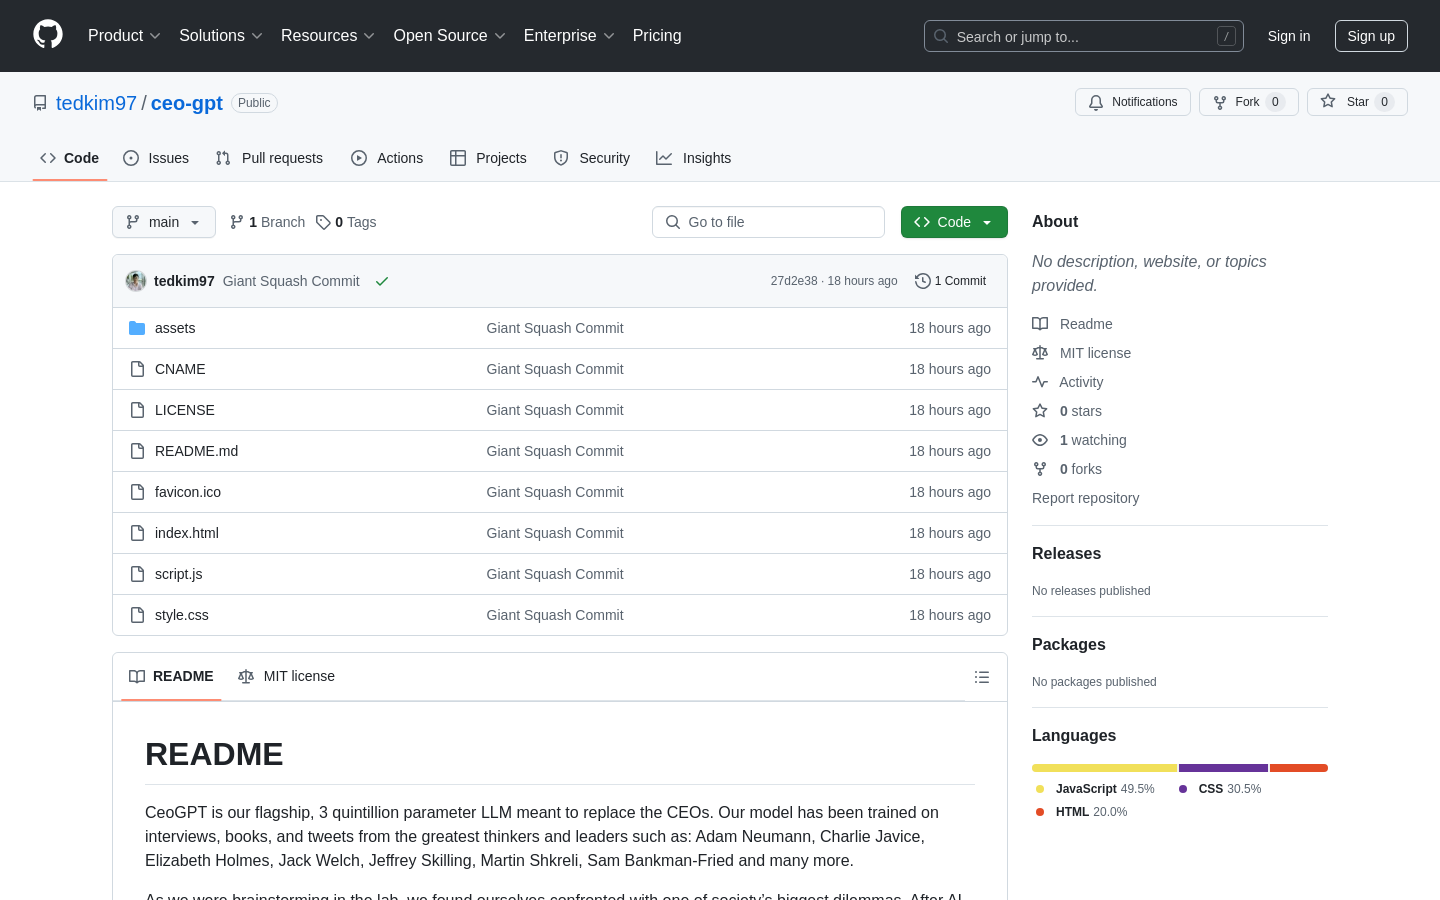Open the ceo-gpt repository link
This screenshot has height=900, width=1440.
187,103
